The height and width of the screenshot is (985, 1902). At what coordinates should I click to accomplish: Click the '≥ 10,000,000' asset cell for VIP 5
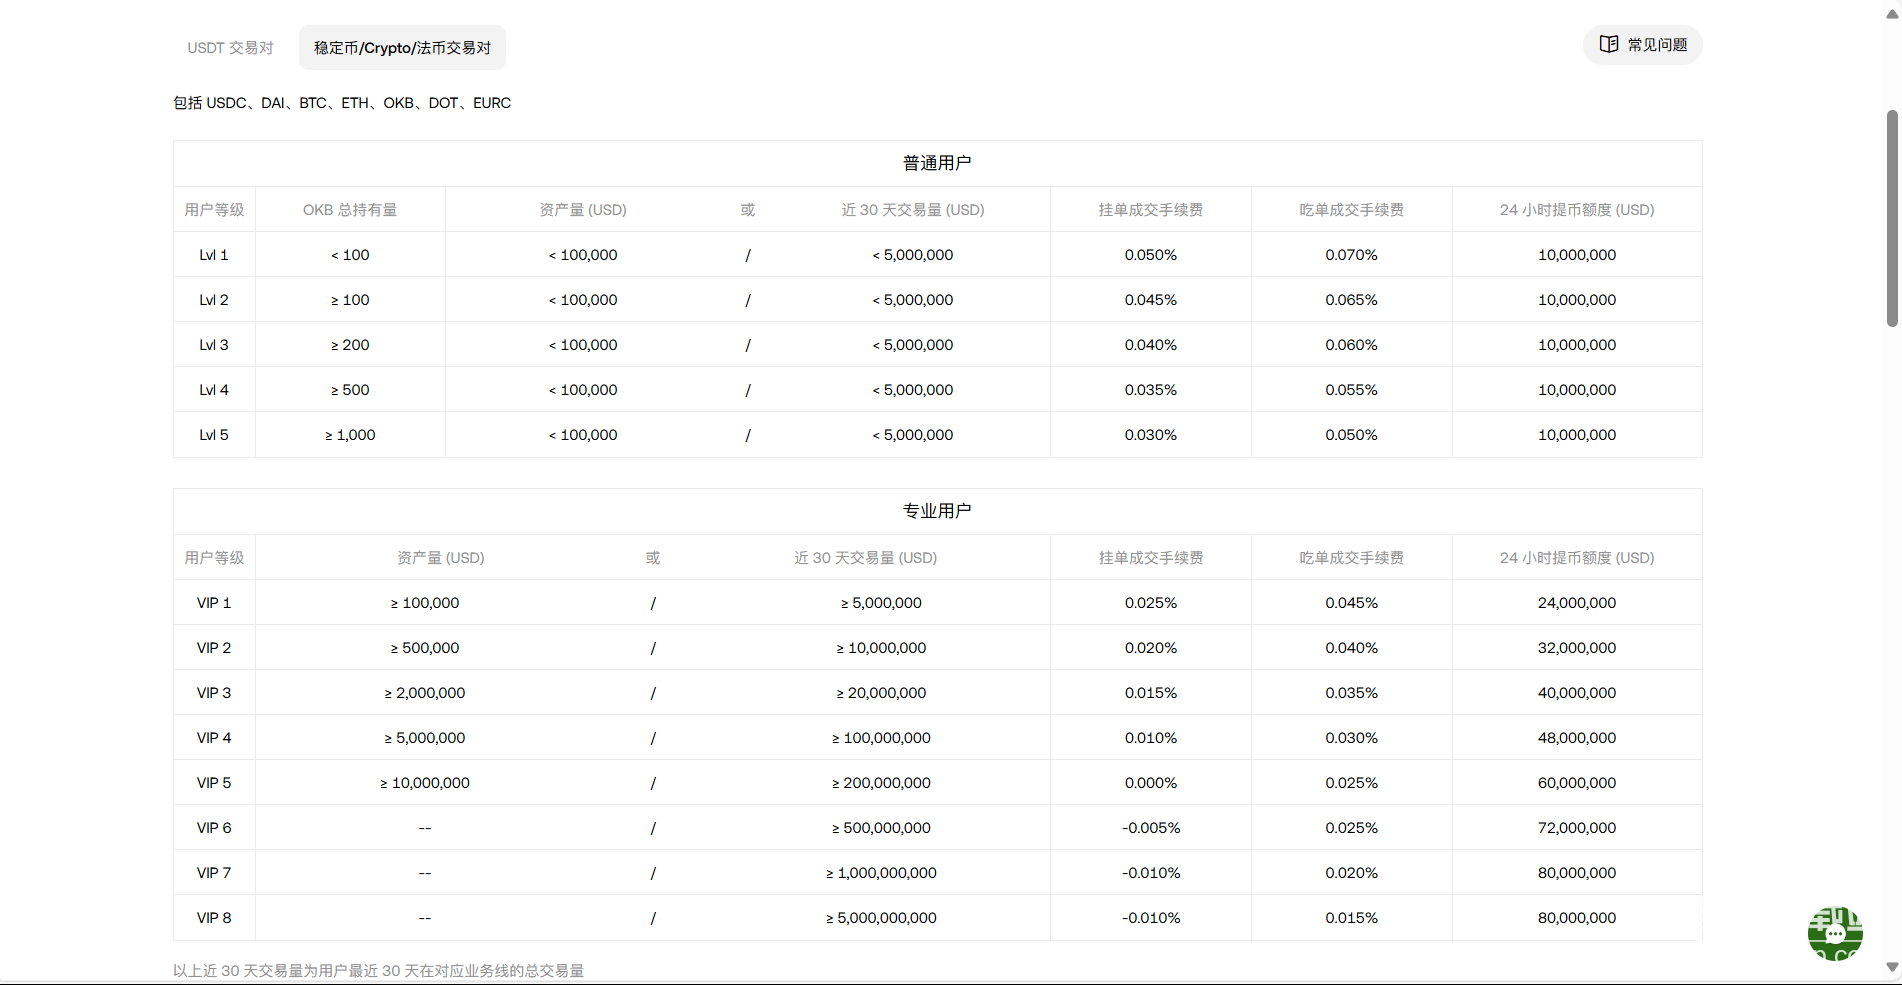tap(425, 783)
